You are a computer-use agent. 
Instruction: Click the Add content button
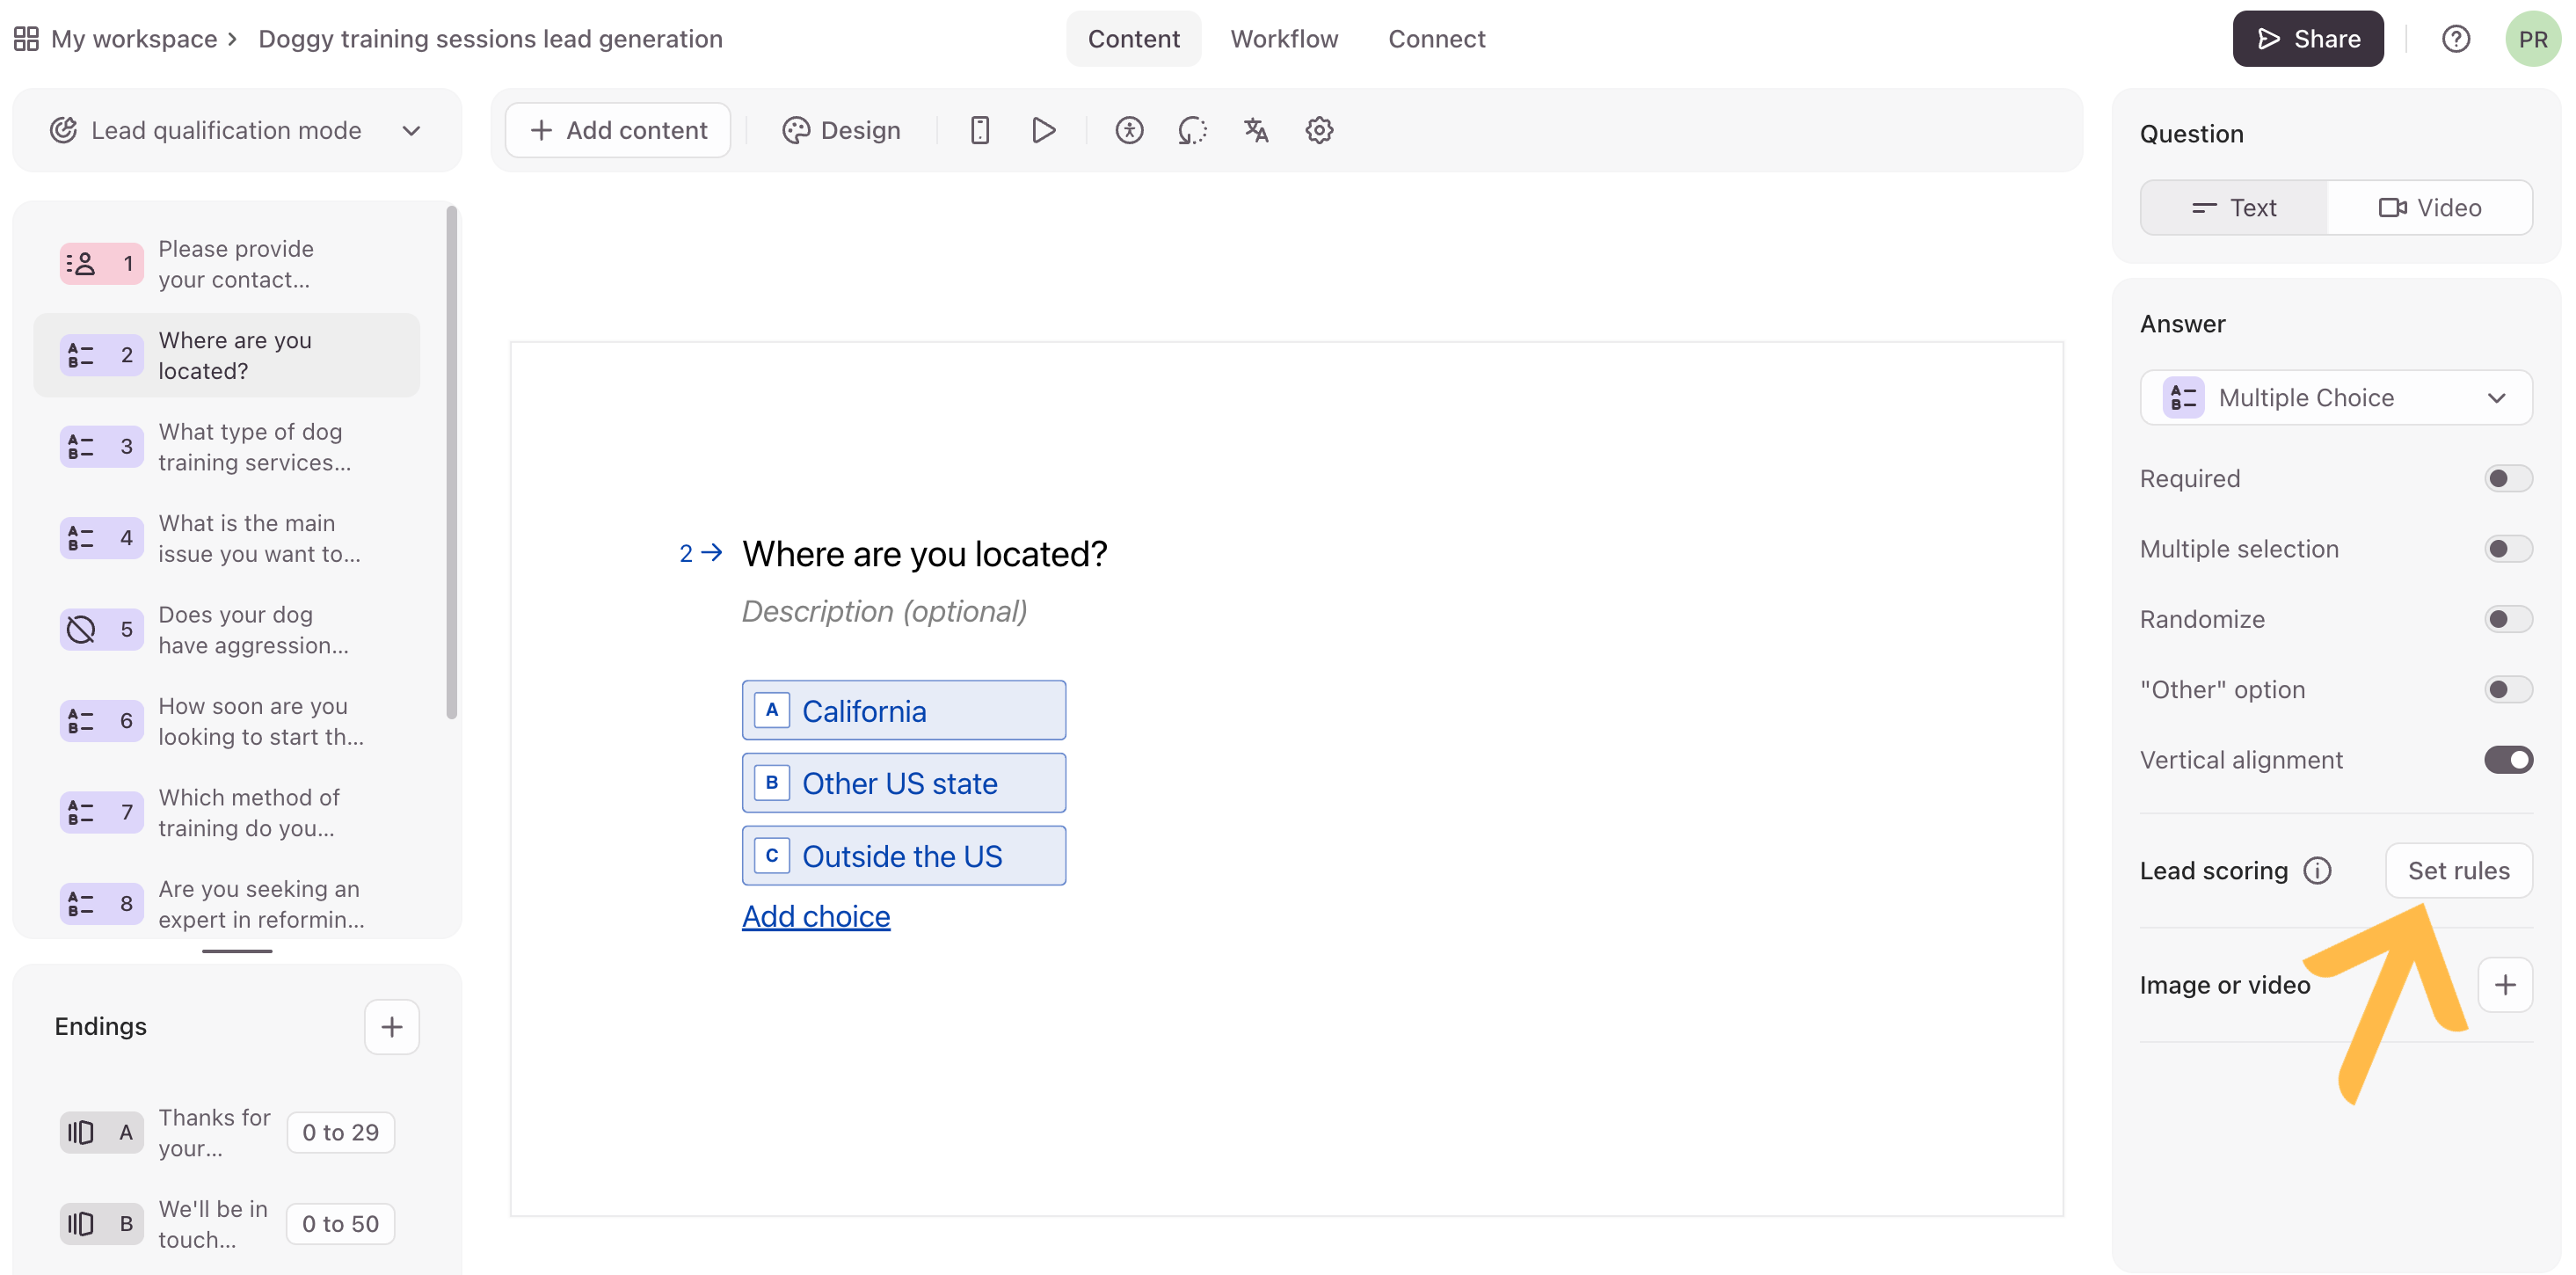click(x=618, y=130)
